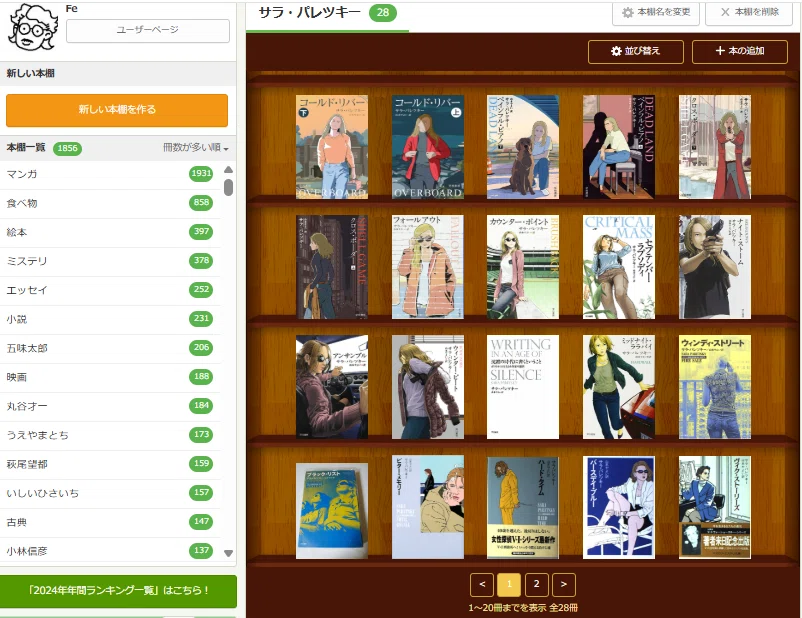Click the 本の追加 add book button
The width and height of the screenshot is (802, 618).
point(740,51)
